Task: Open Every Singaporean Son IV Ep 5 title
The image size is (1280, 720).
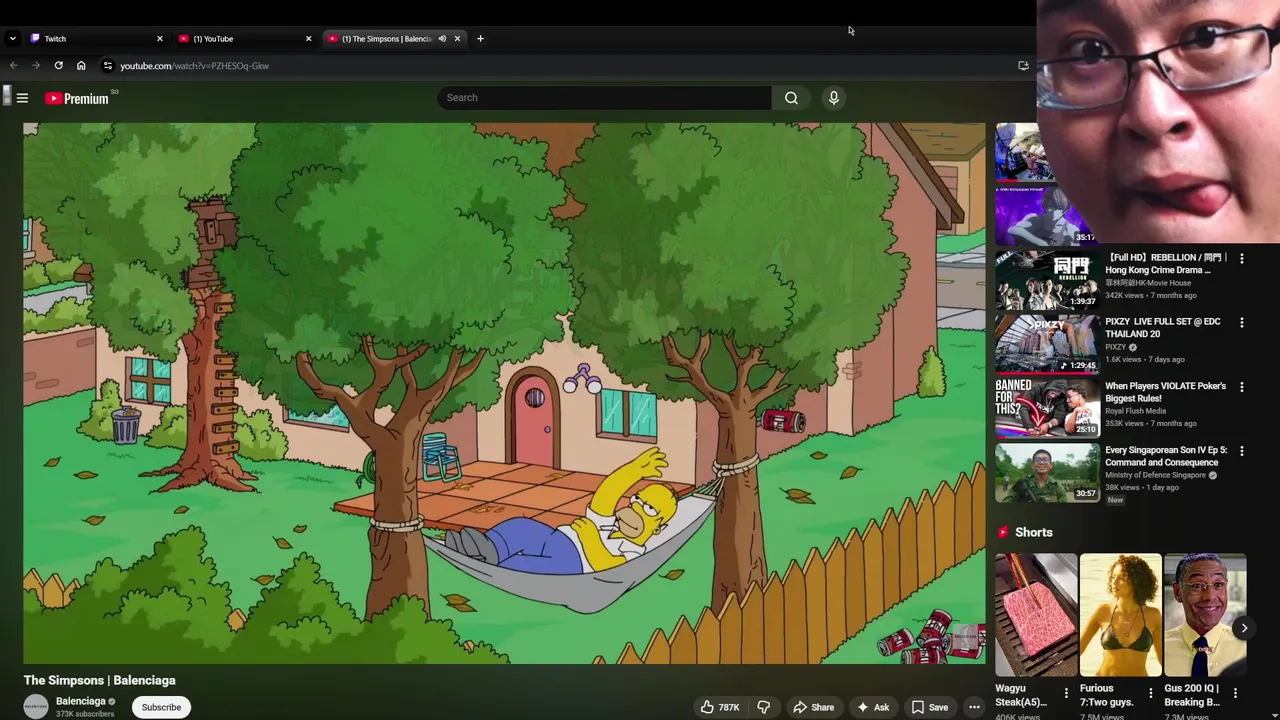Action: [1166, 456]
